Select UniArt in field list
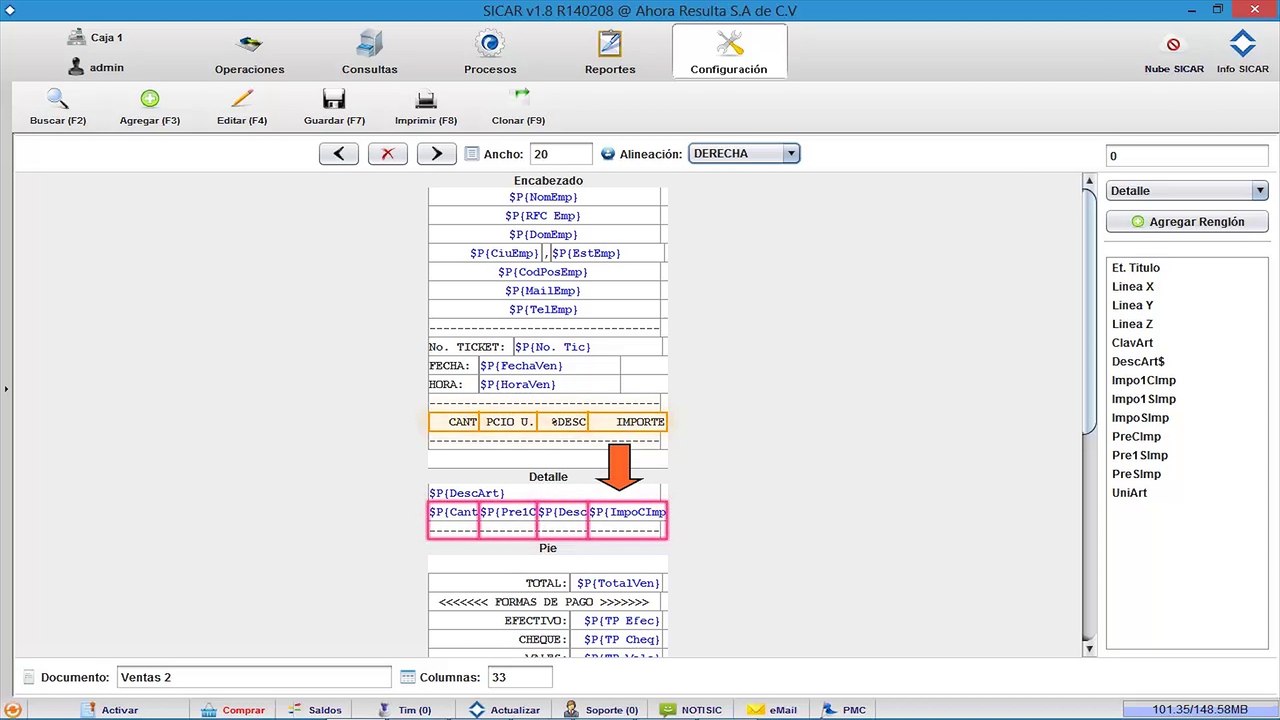Viewport: 1280px width, 720px height. tap(1130, 493)
